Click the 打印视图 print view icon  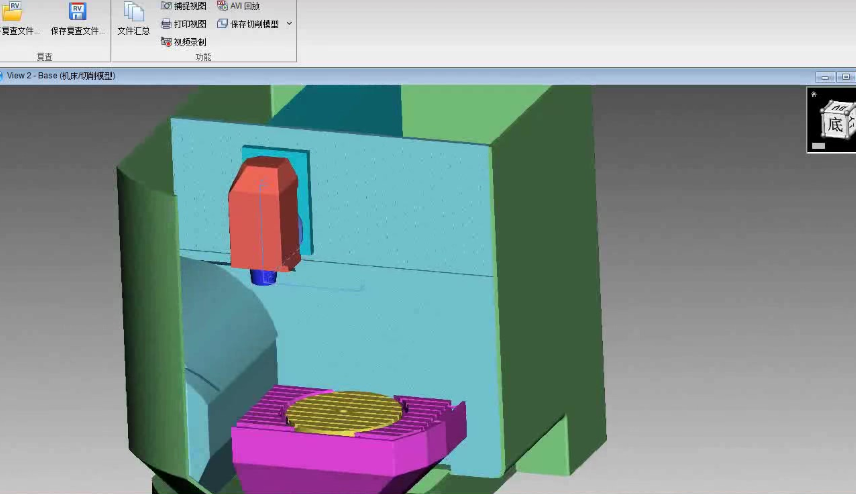click(183, 24)
